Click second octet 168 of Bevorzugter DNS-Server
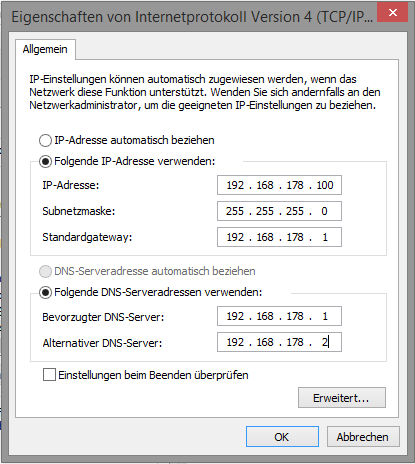 tap(265, 316)
